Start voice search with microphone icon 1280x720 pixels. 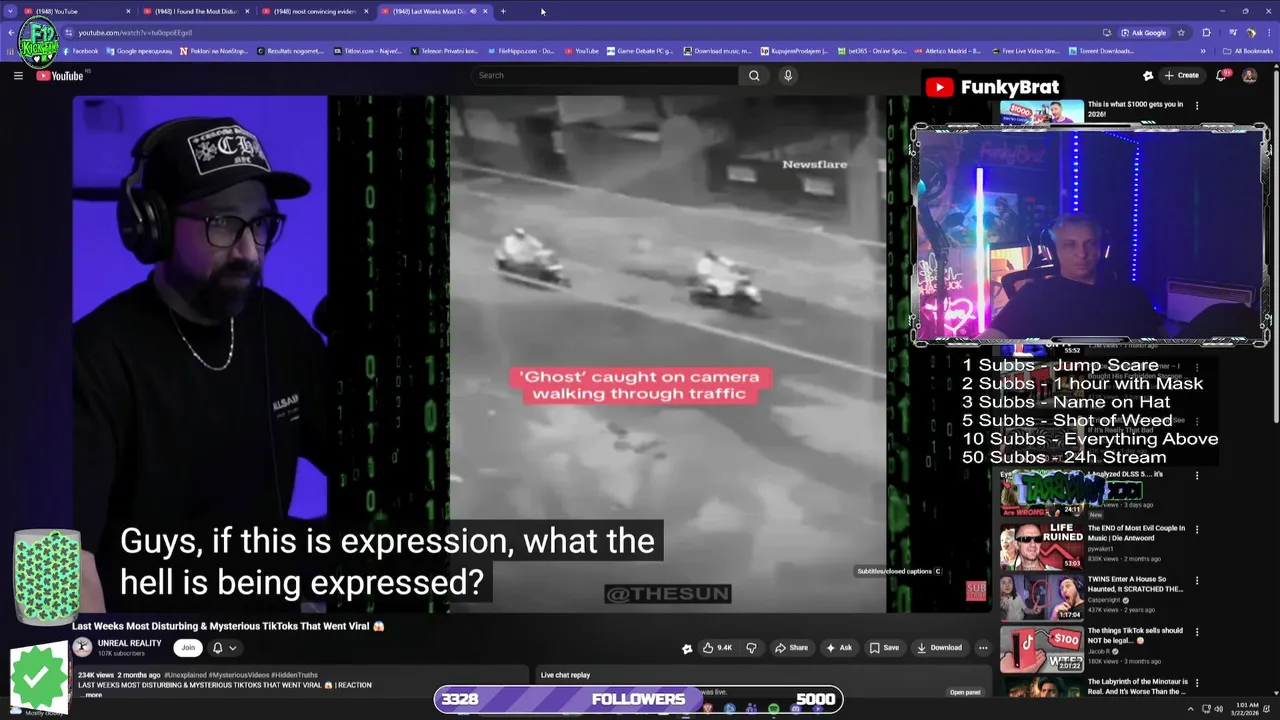click(x=788, y=75)
